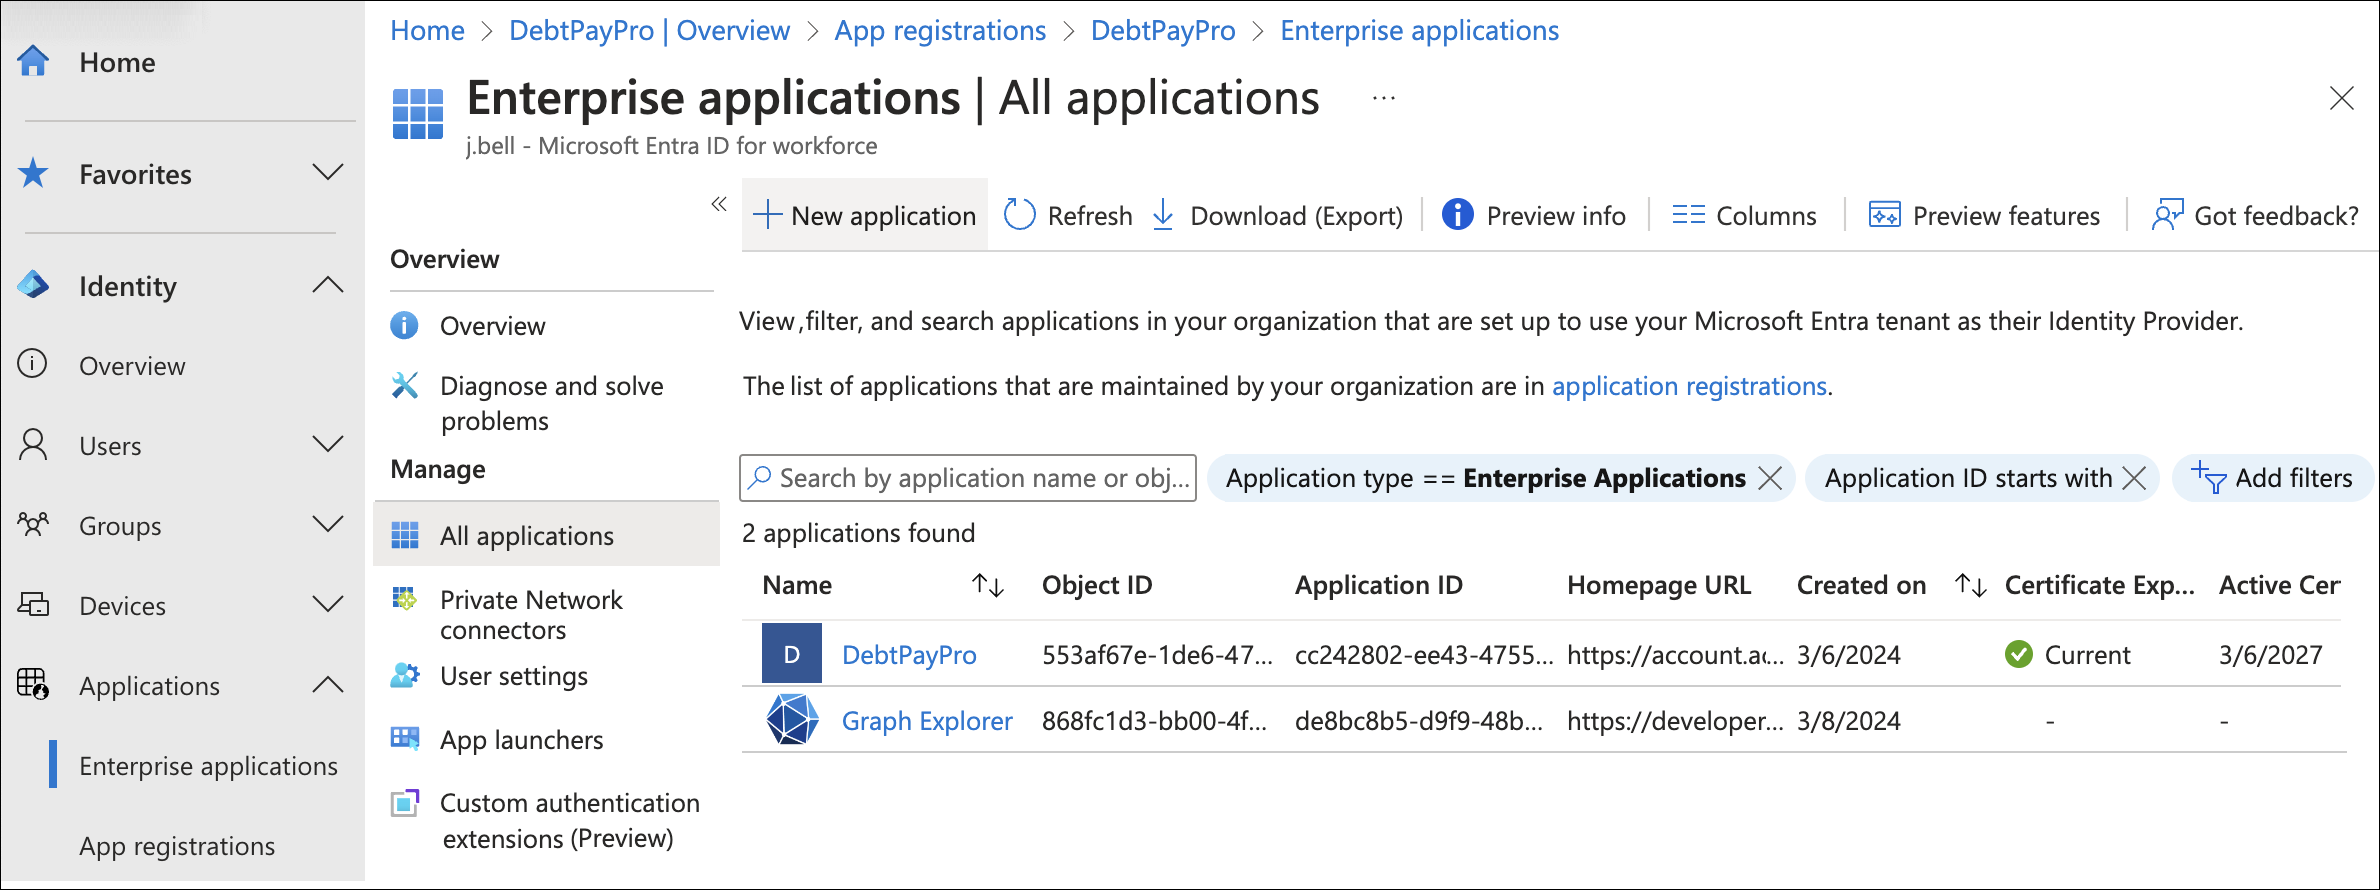Click the Application ID column header
Viewport: 2380px width, 890px height.
[1378, 585]
